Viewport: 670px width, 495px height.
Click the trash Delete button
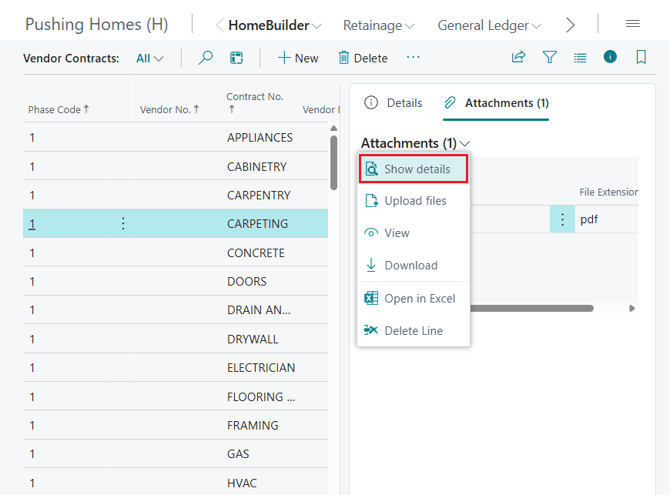click(x=363, y=58)
